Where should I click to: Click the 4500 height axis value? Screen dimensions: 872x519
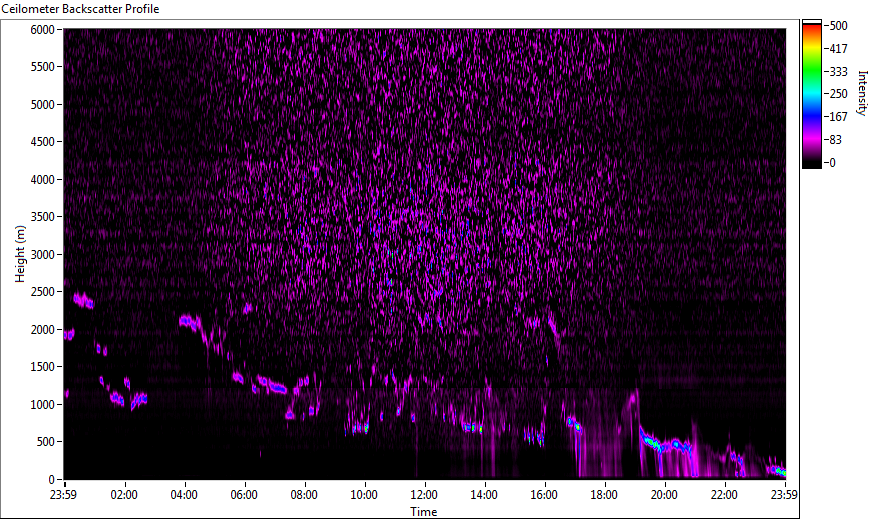click(42, 142)
